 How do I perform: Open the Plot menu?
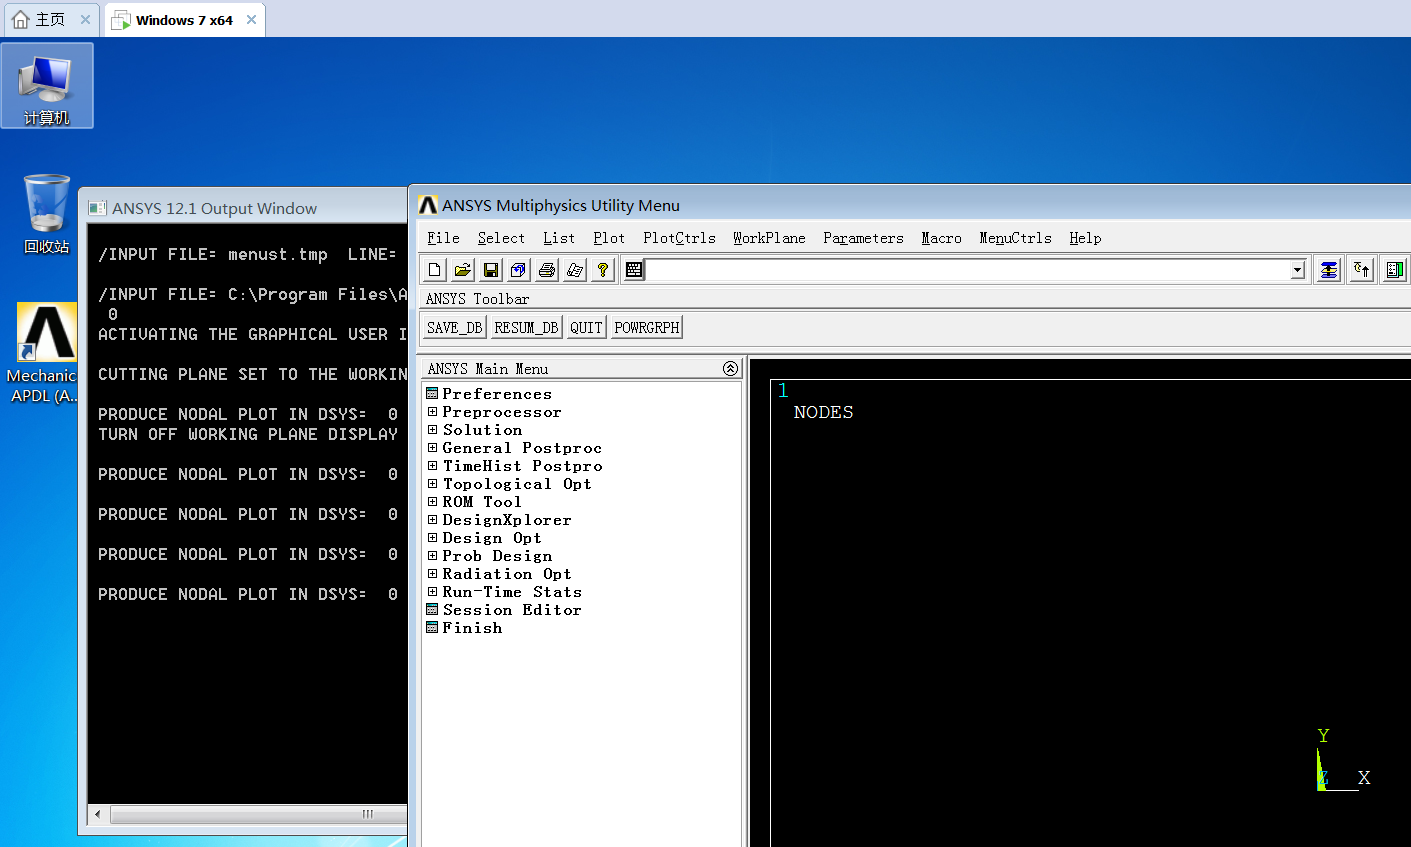[609, 238]
